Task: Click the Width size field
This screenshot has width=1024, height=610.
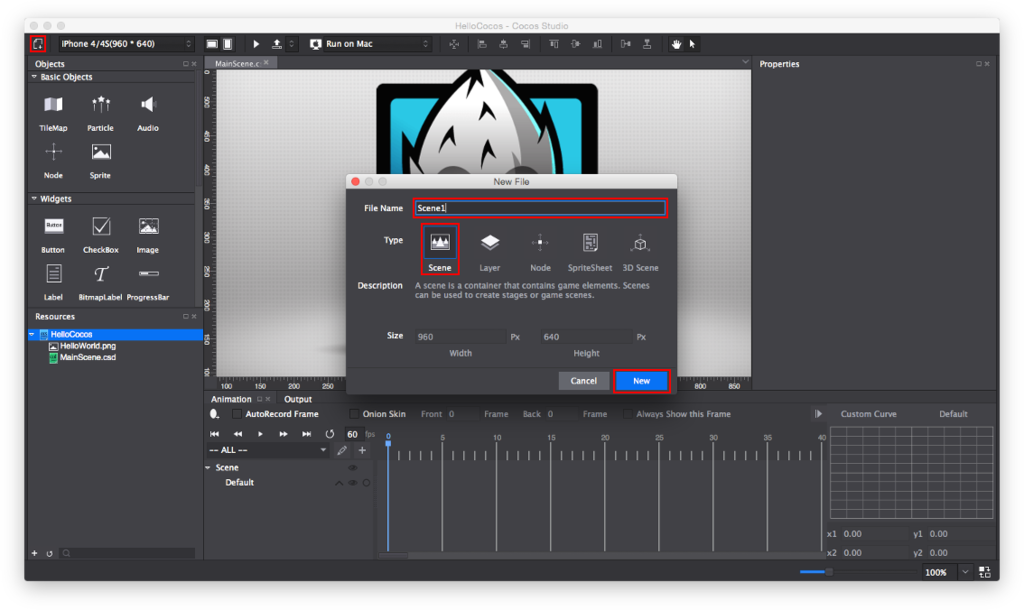Action: tap(460, 337)
